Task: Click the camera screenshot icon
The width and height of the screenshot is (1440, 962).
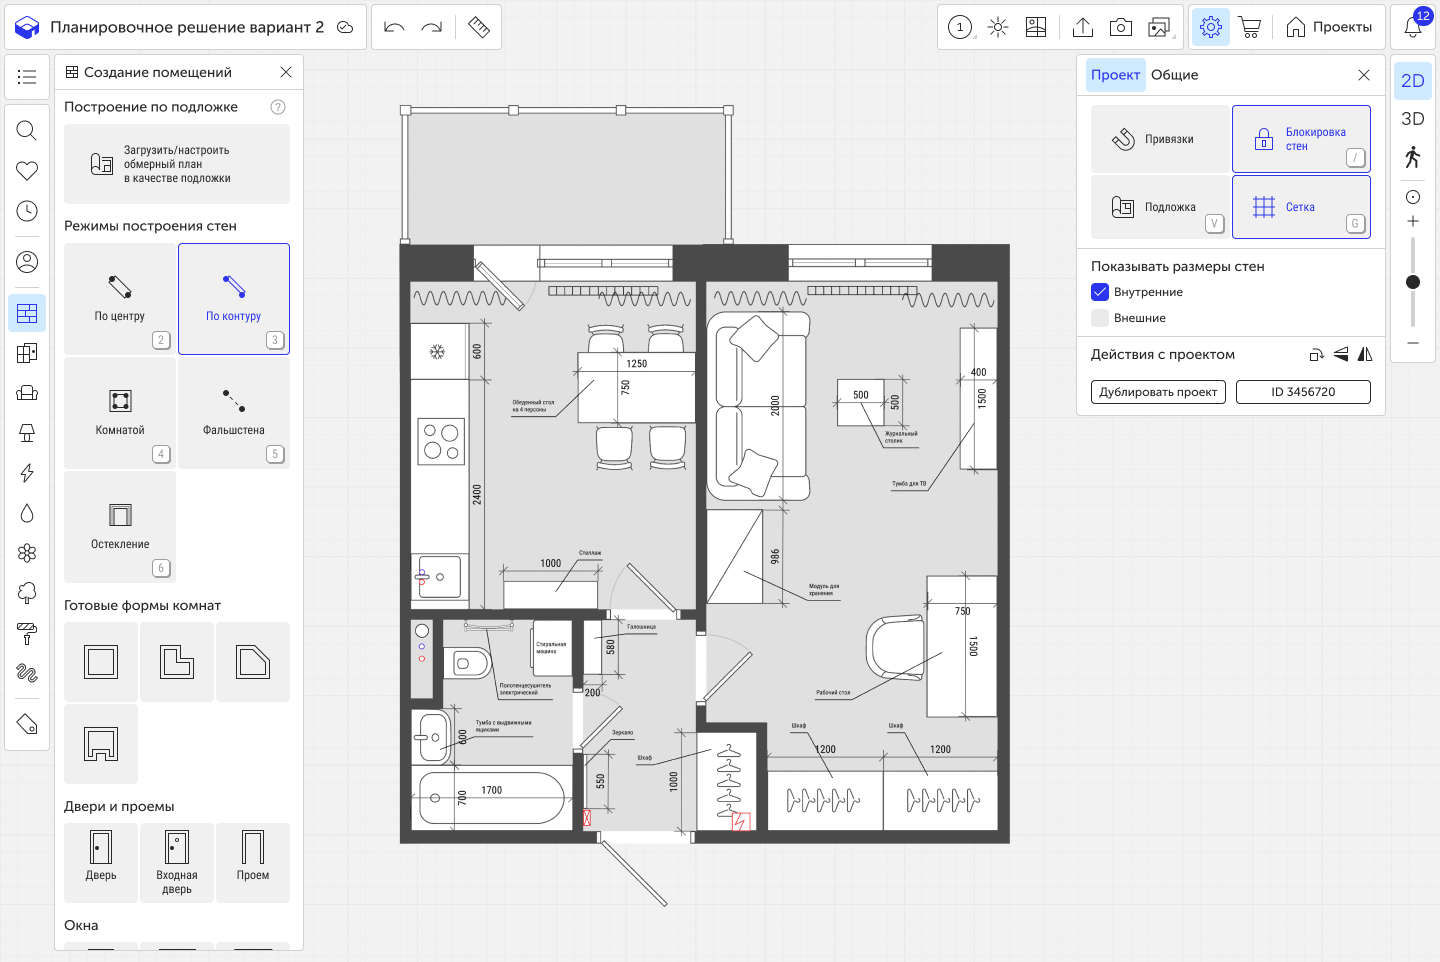Action: 1121,27
